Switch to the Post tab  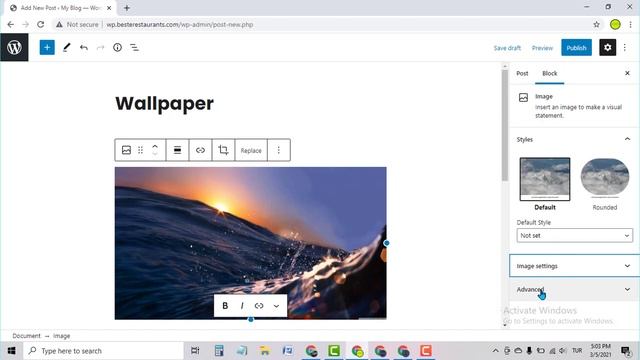(x=522, y=73)
